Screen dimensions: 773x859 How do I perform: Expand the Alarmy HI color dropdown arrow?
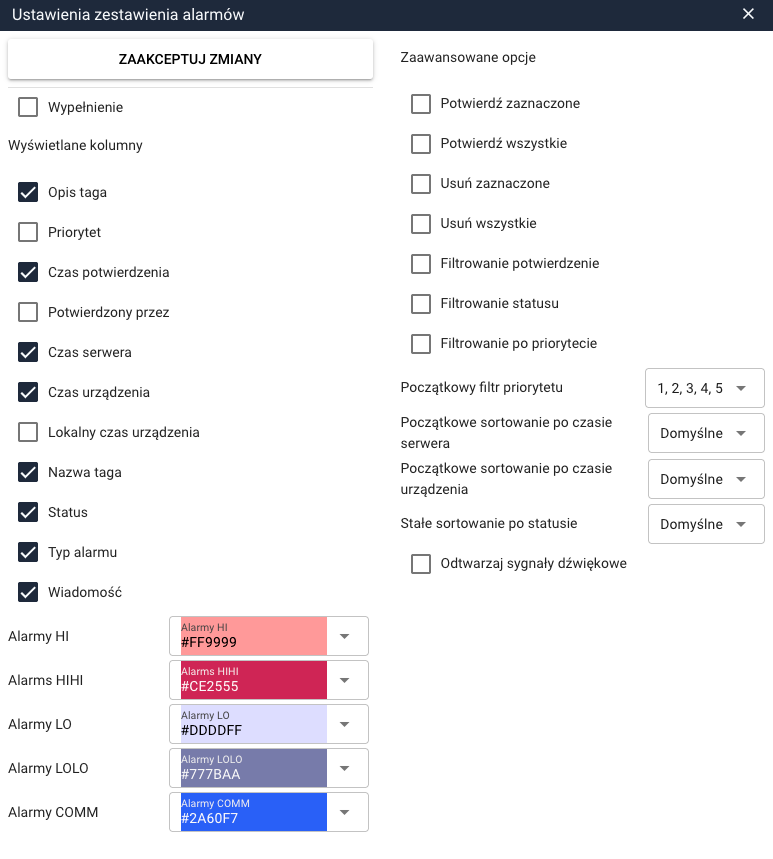pyautogui.click(x=344, y=636)
